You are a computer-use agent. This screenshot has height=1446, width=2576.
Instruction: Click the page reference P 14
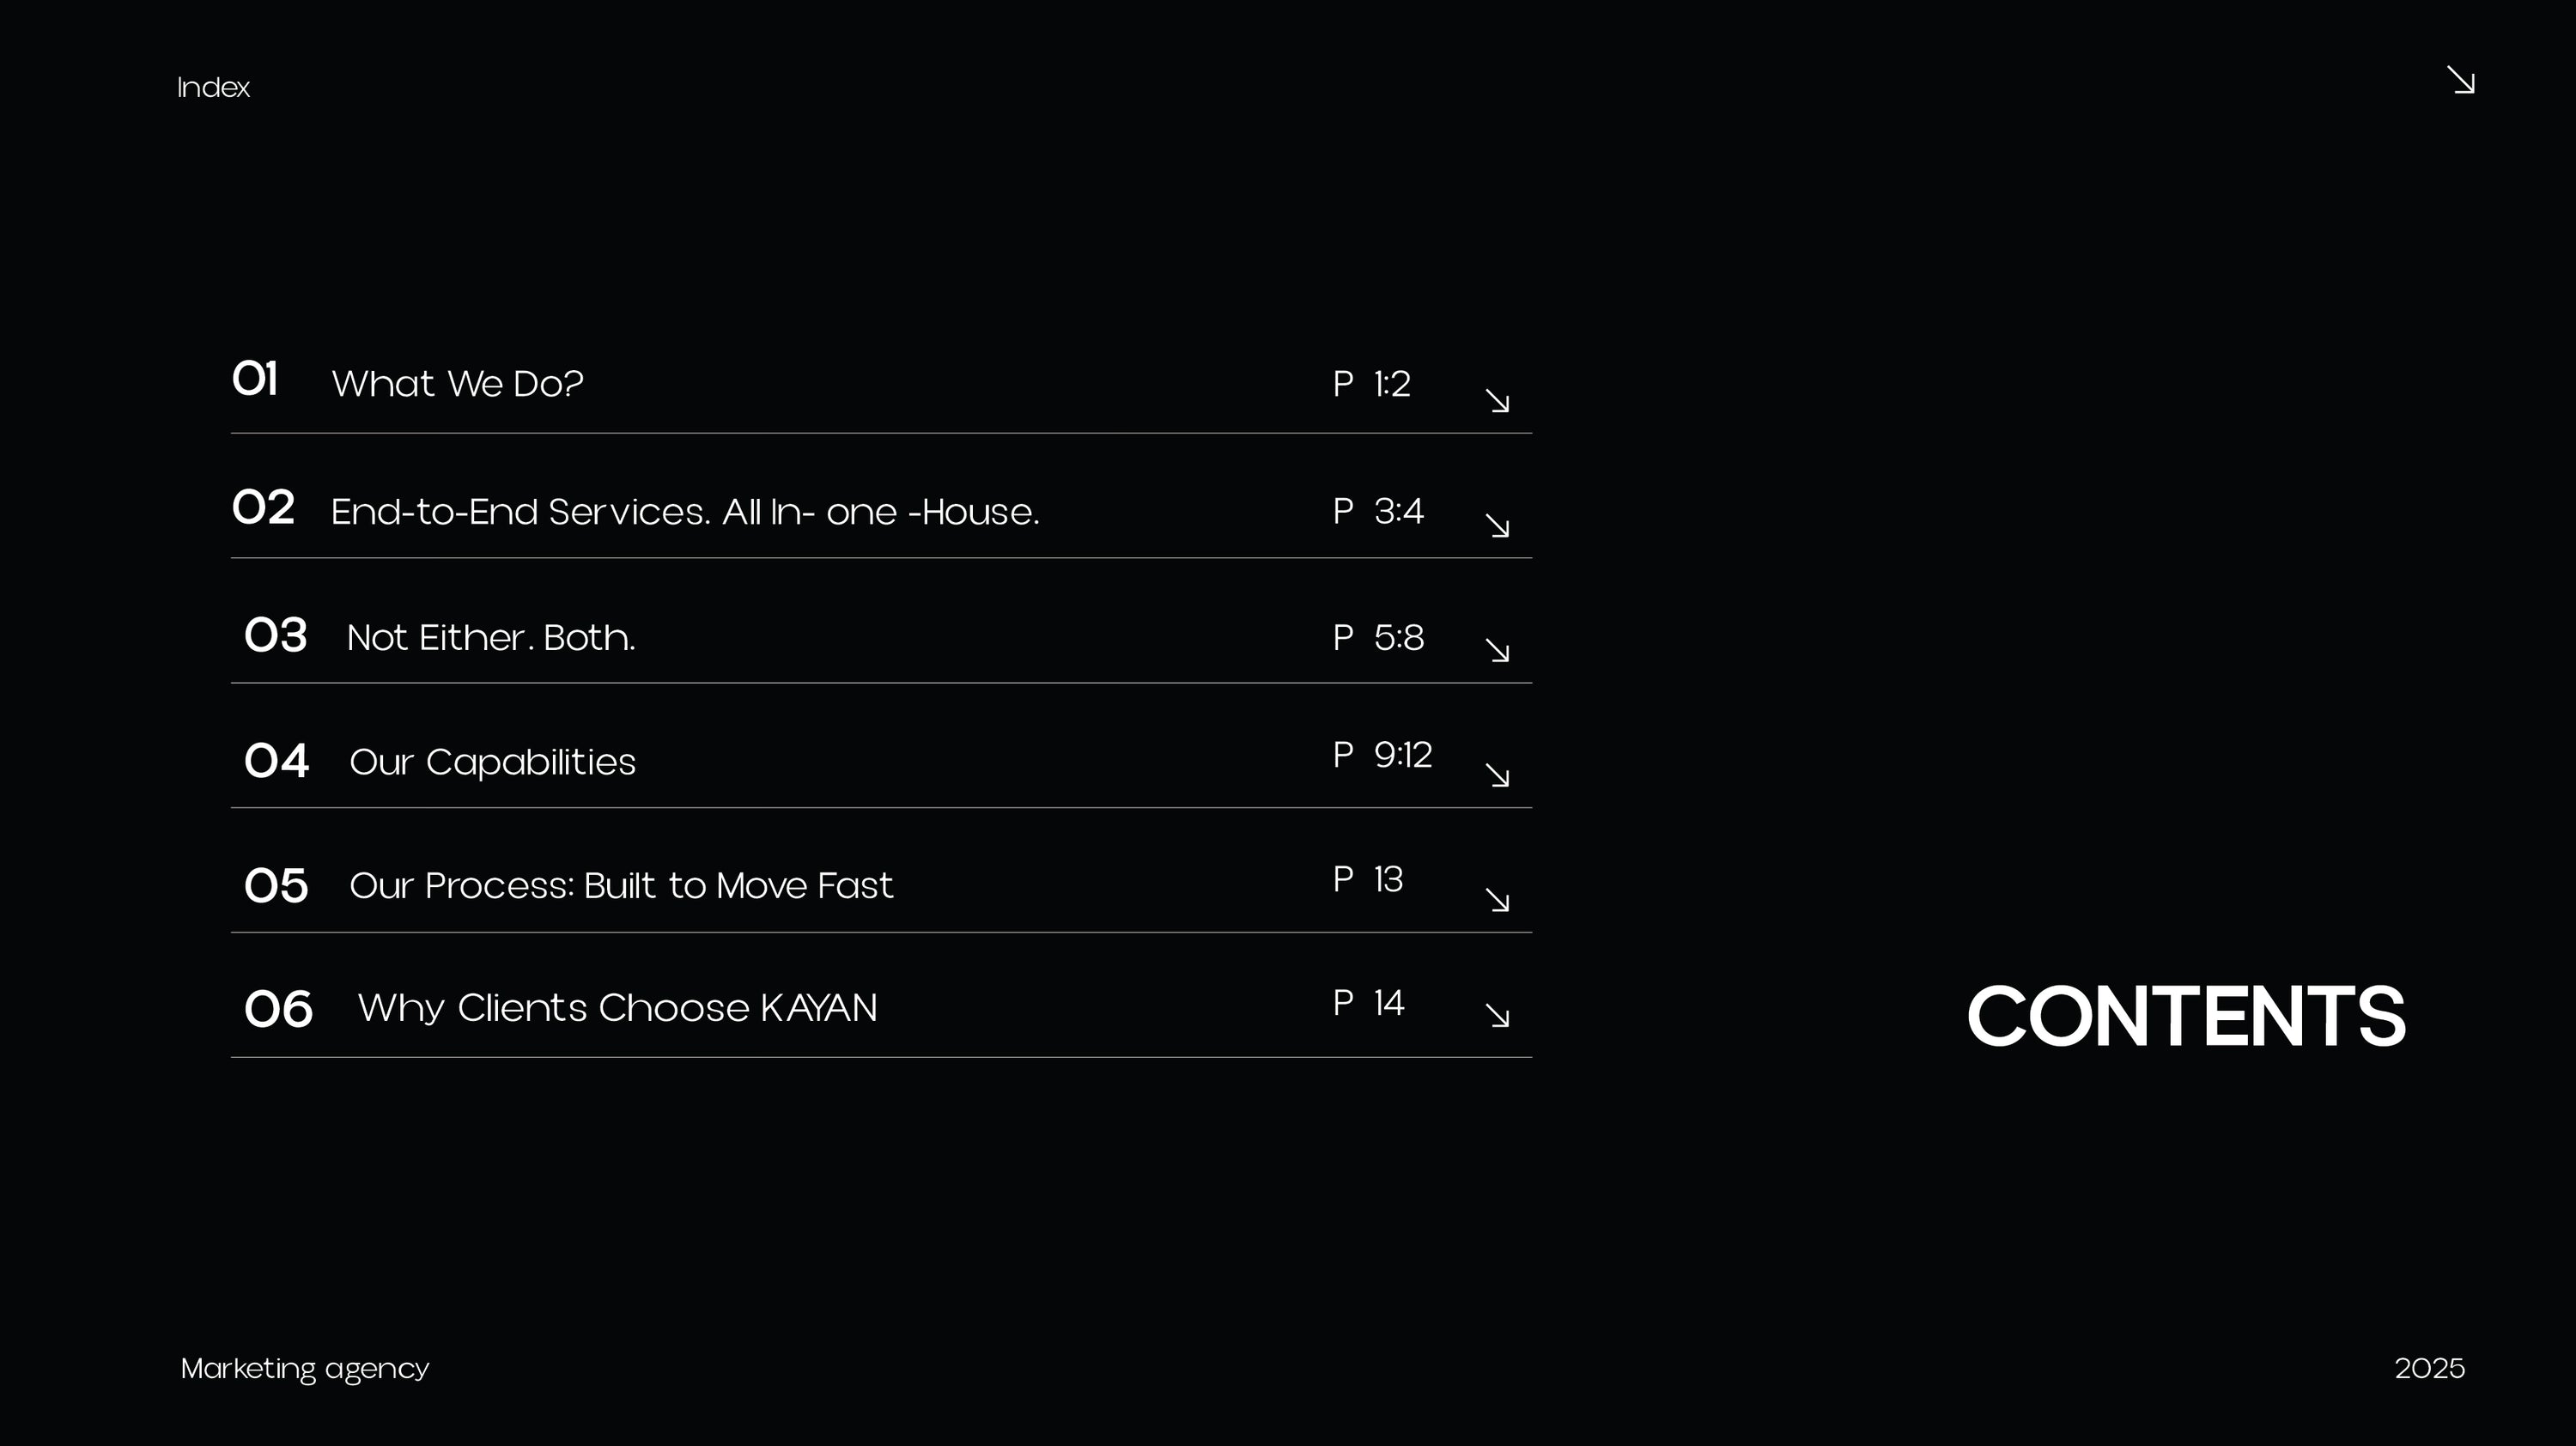[1368, 1003]
